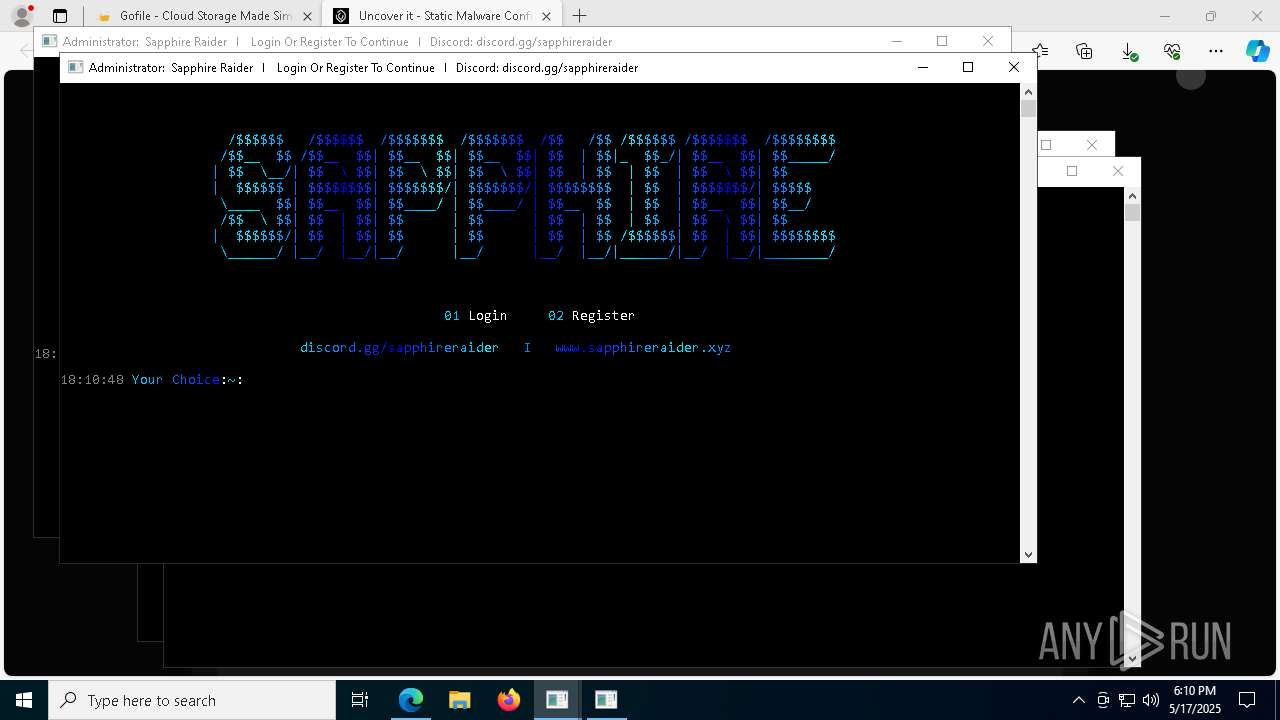The height and width of the screenshot is (720, 1280).
Task: Minimize the front Sapphire Raider console
Action: [923, 67]
